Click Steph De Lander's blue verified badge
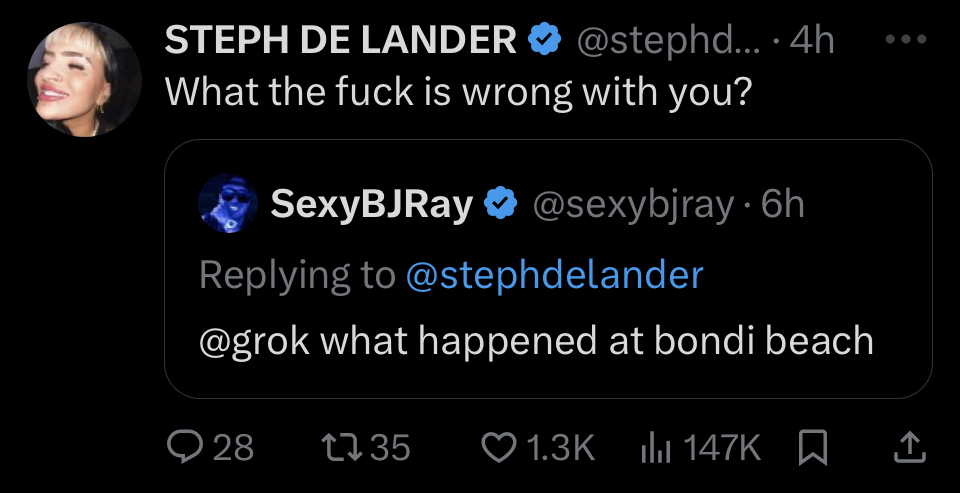 545,40
